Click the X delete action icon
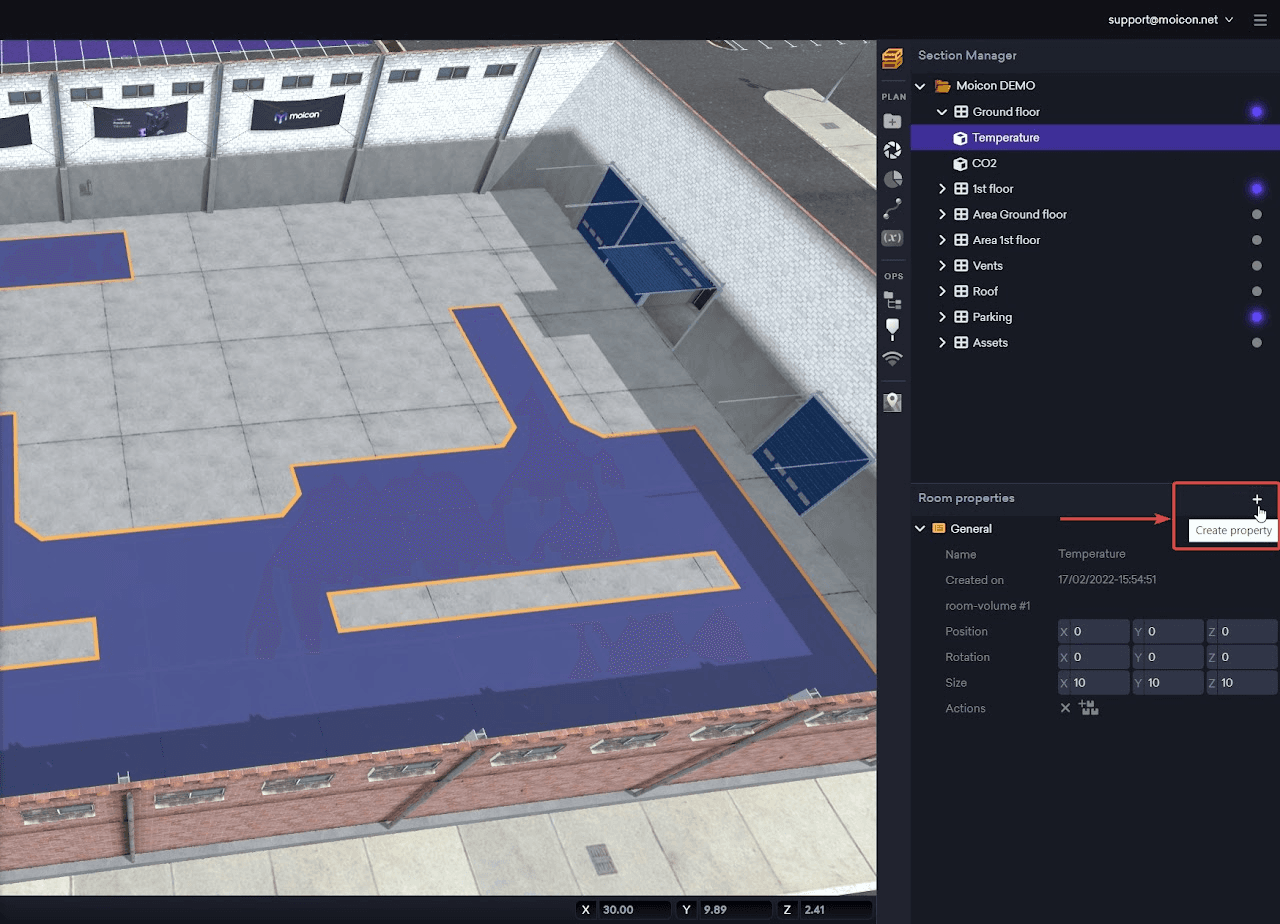Image resolution: width=1280 pixels, height=924 pixels. (x=1065, y=708)
